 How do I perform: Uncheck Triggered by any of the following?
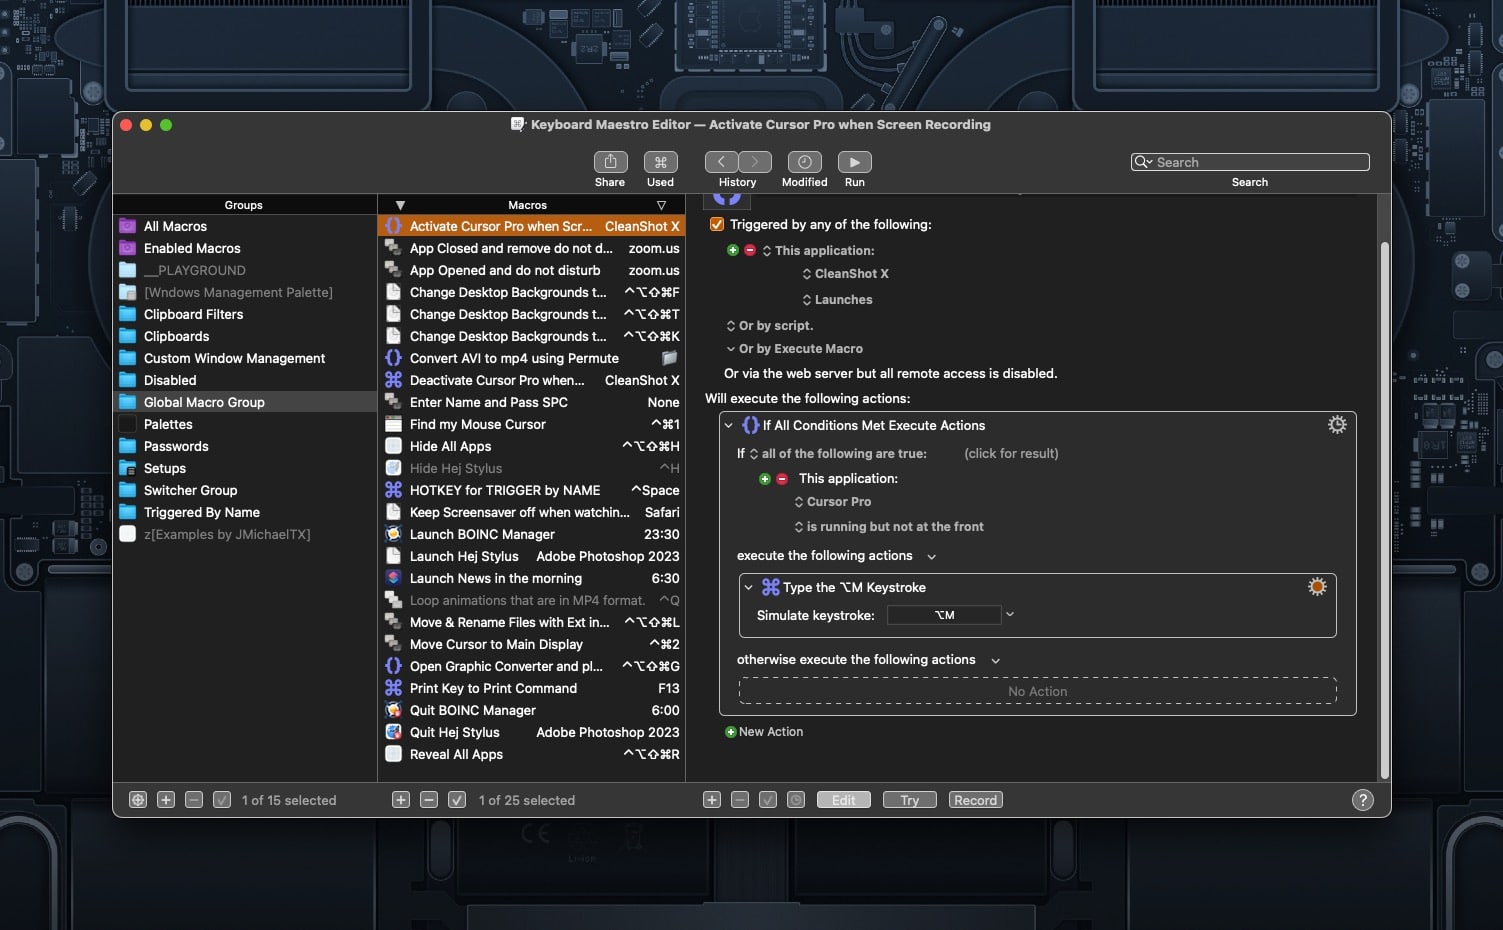click(717, 225)
